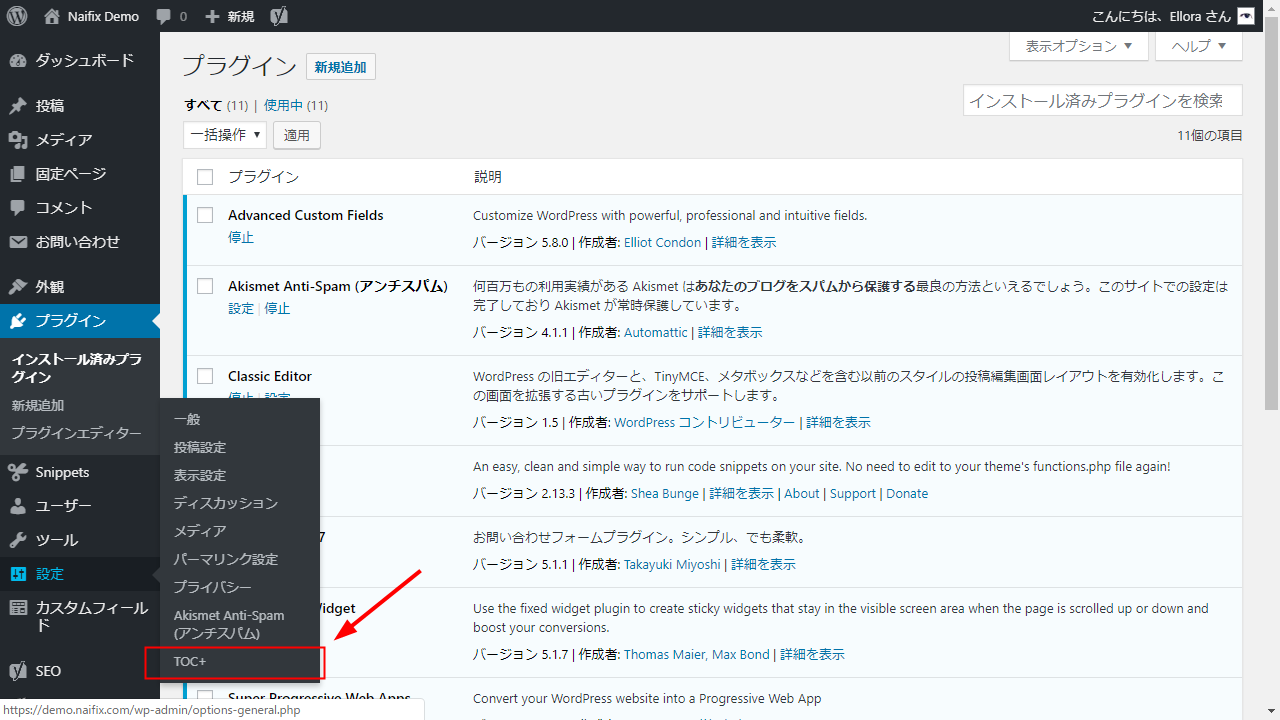This screenshot has height=720, width=1280.
Task: Open Automattic author link
Action: click(656, 332)
